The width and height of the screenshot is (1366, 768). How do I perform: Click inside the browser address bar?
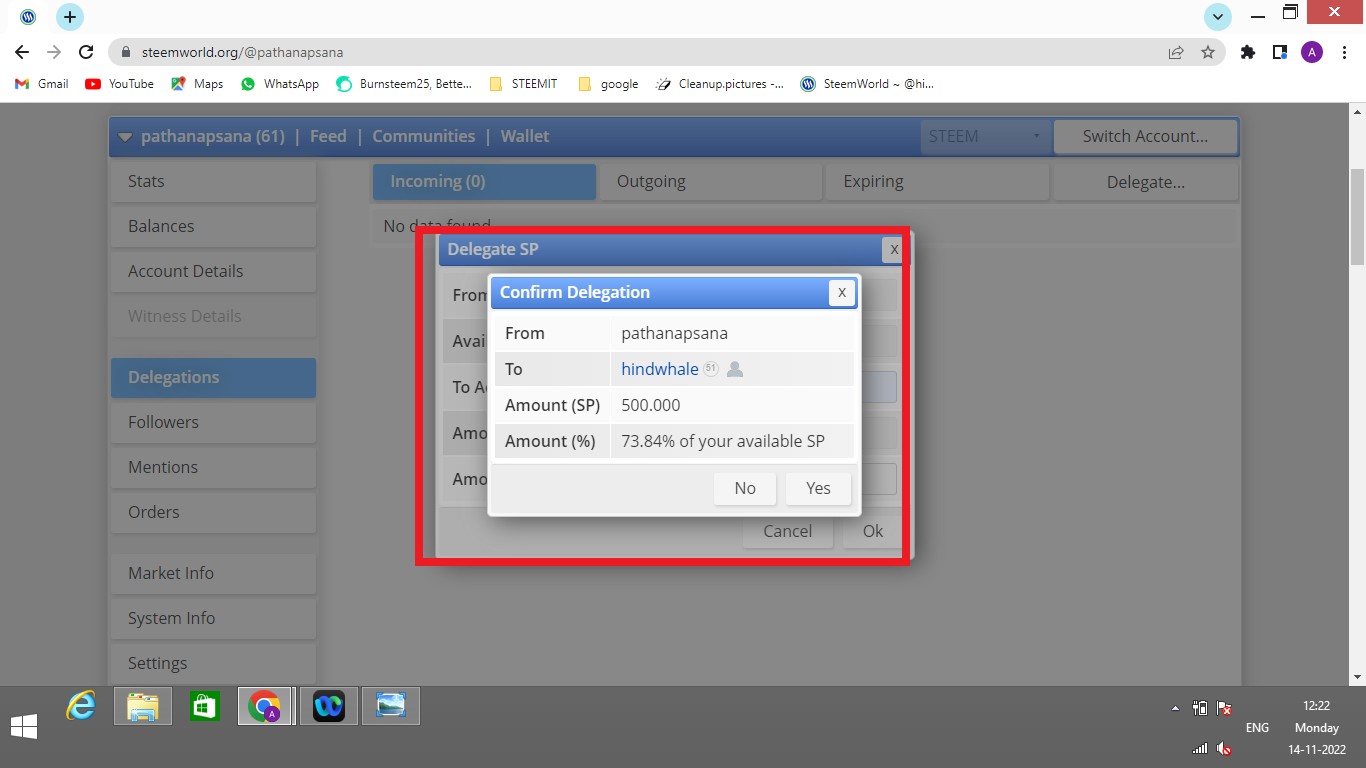coord(400,51)
